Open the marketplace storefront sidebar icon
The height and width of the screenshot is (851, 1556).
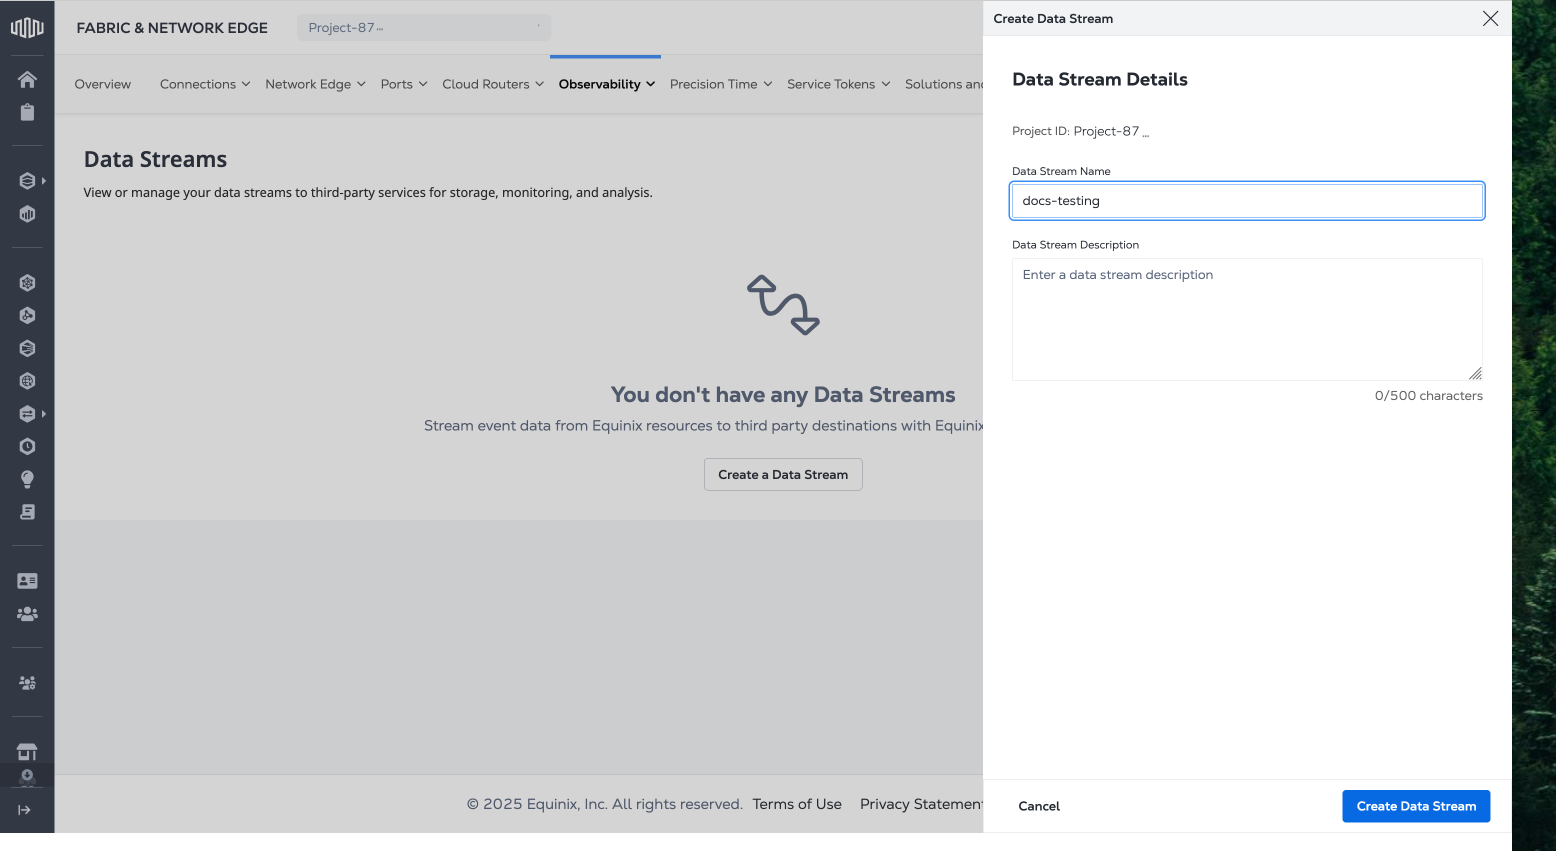pos(27,752)
